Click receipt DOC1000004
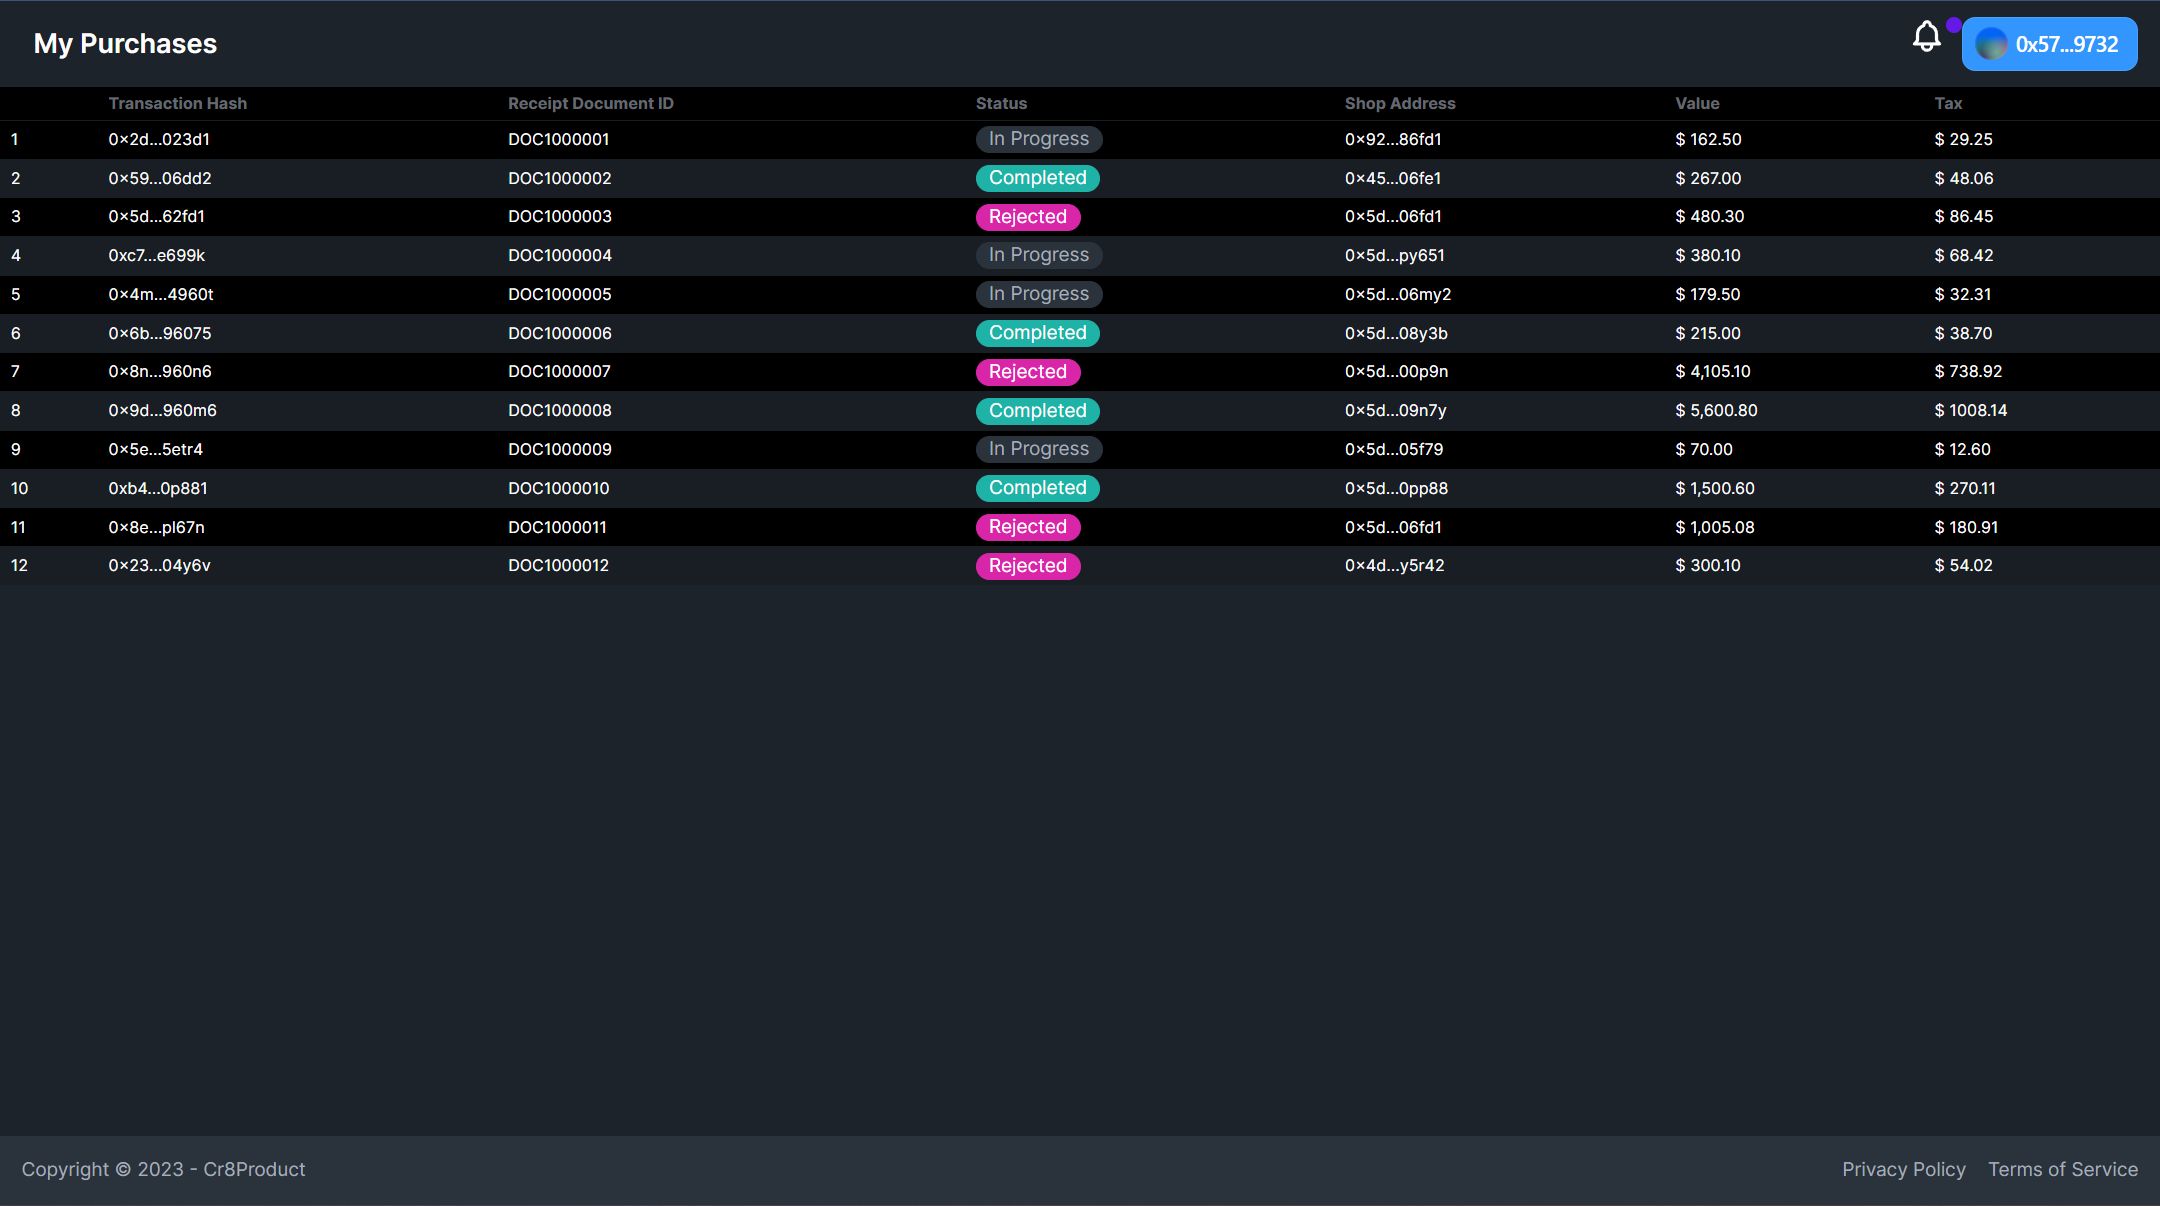The image size is (2160, 1206). 559,255
